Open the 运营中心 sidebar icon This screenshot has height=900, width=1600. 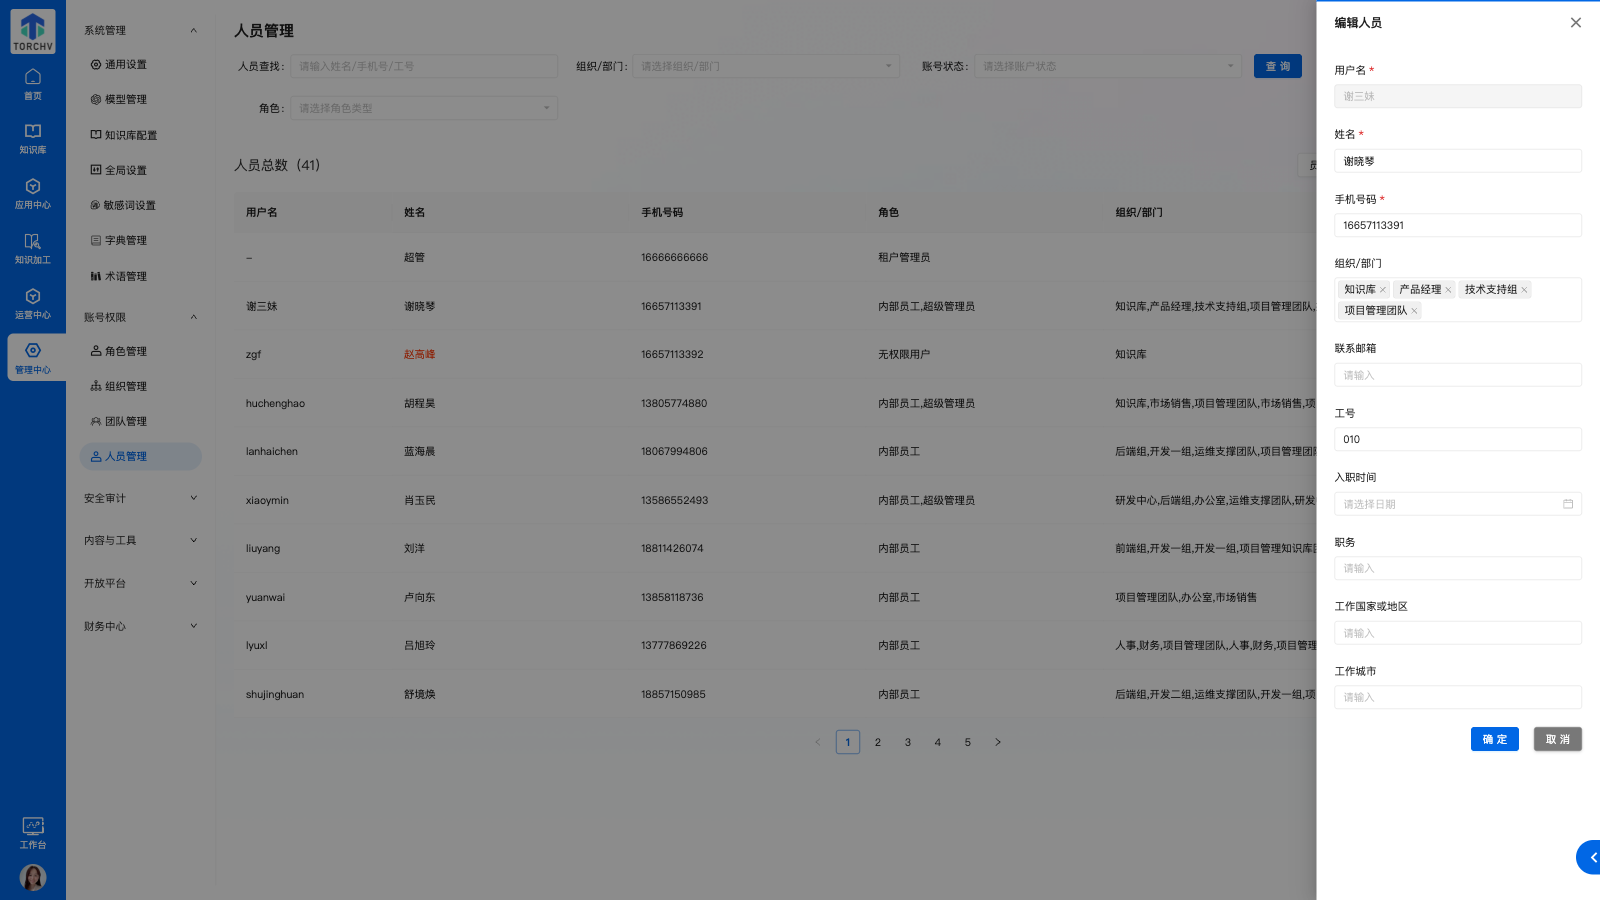point(33,305)
